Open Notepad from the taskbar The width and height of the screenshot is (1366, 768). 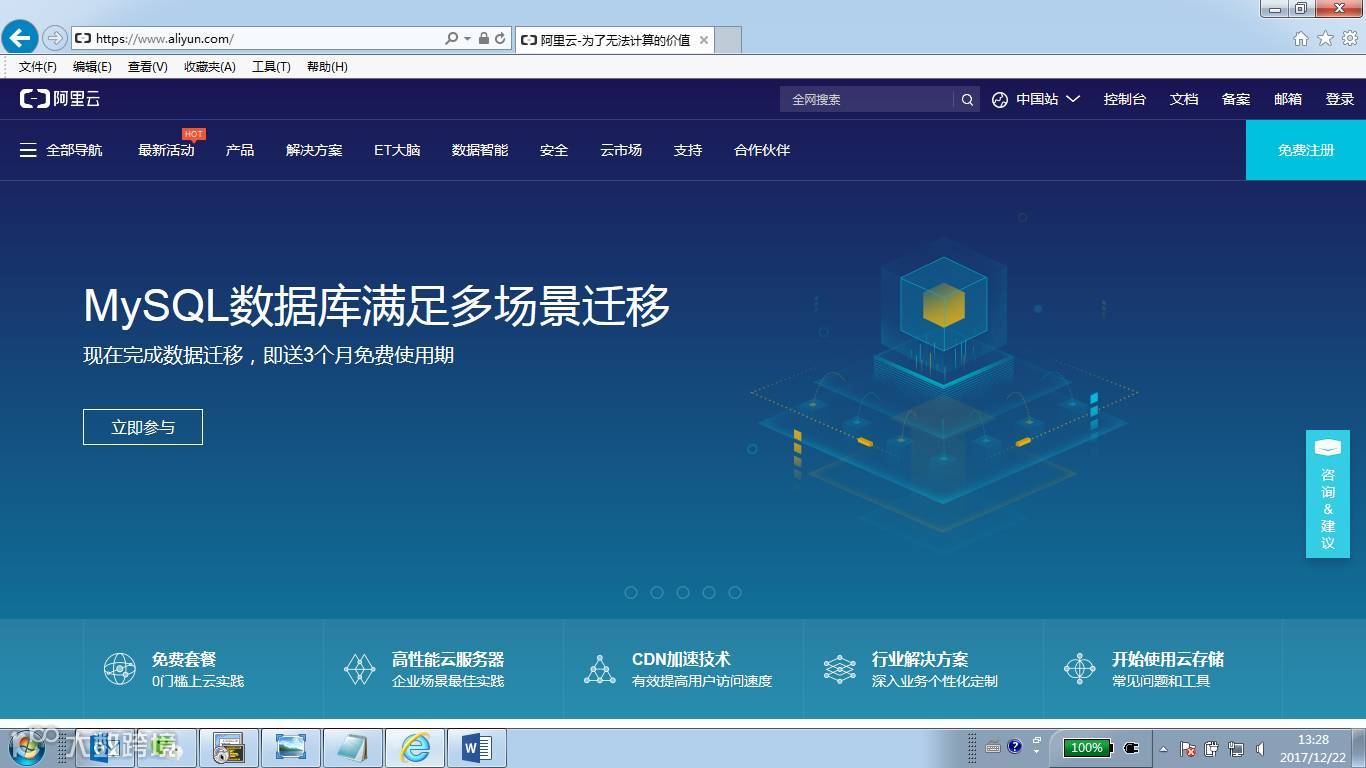tap(353, 748)
